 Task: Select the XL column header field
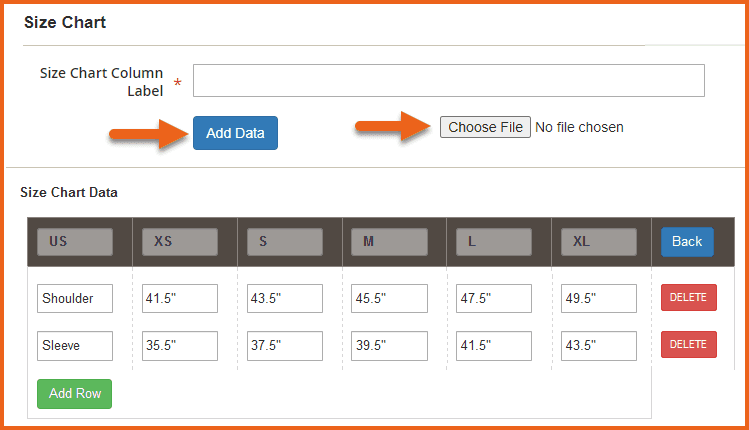[599, 242]
